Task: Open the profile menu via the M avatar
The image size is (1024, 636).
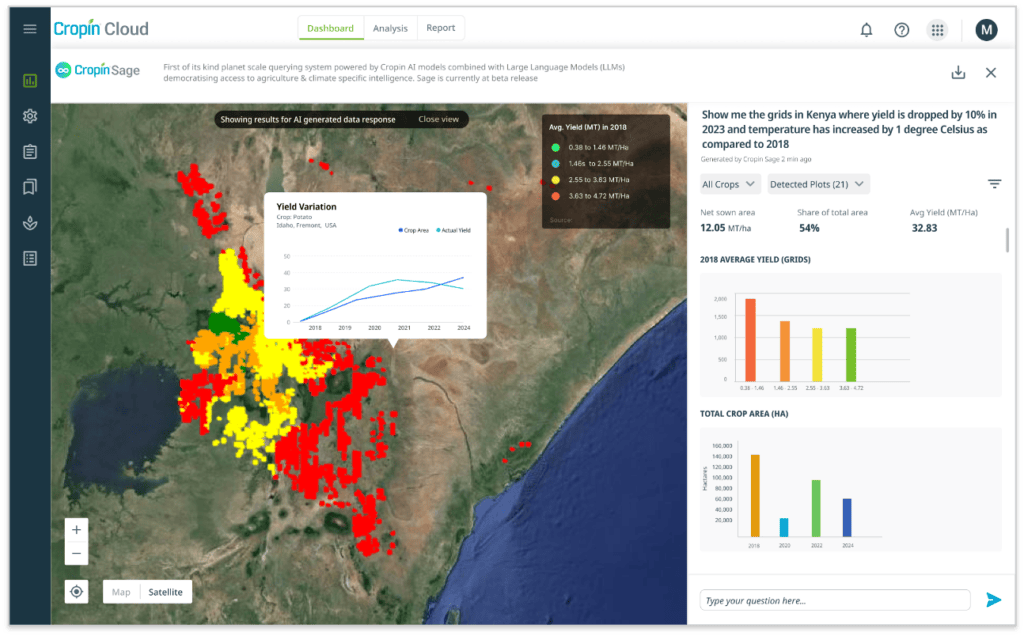Action: coord(986,30)
